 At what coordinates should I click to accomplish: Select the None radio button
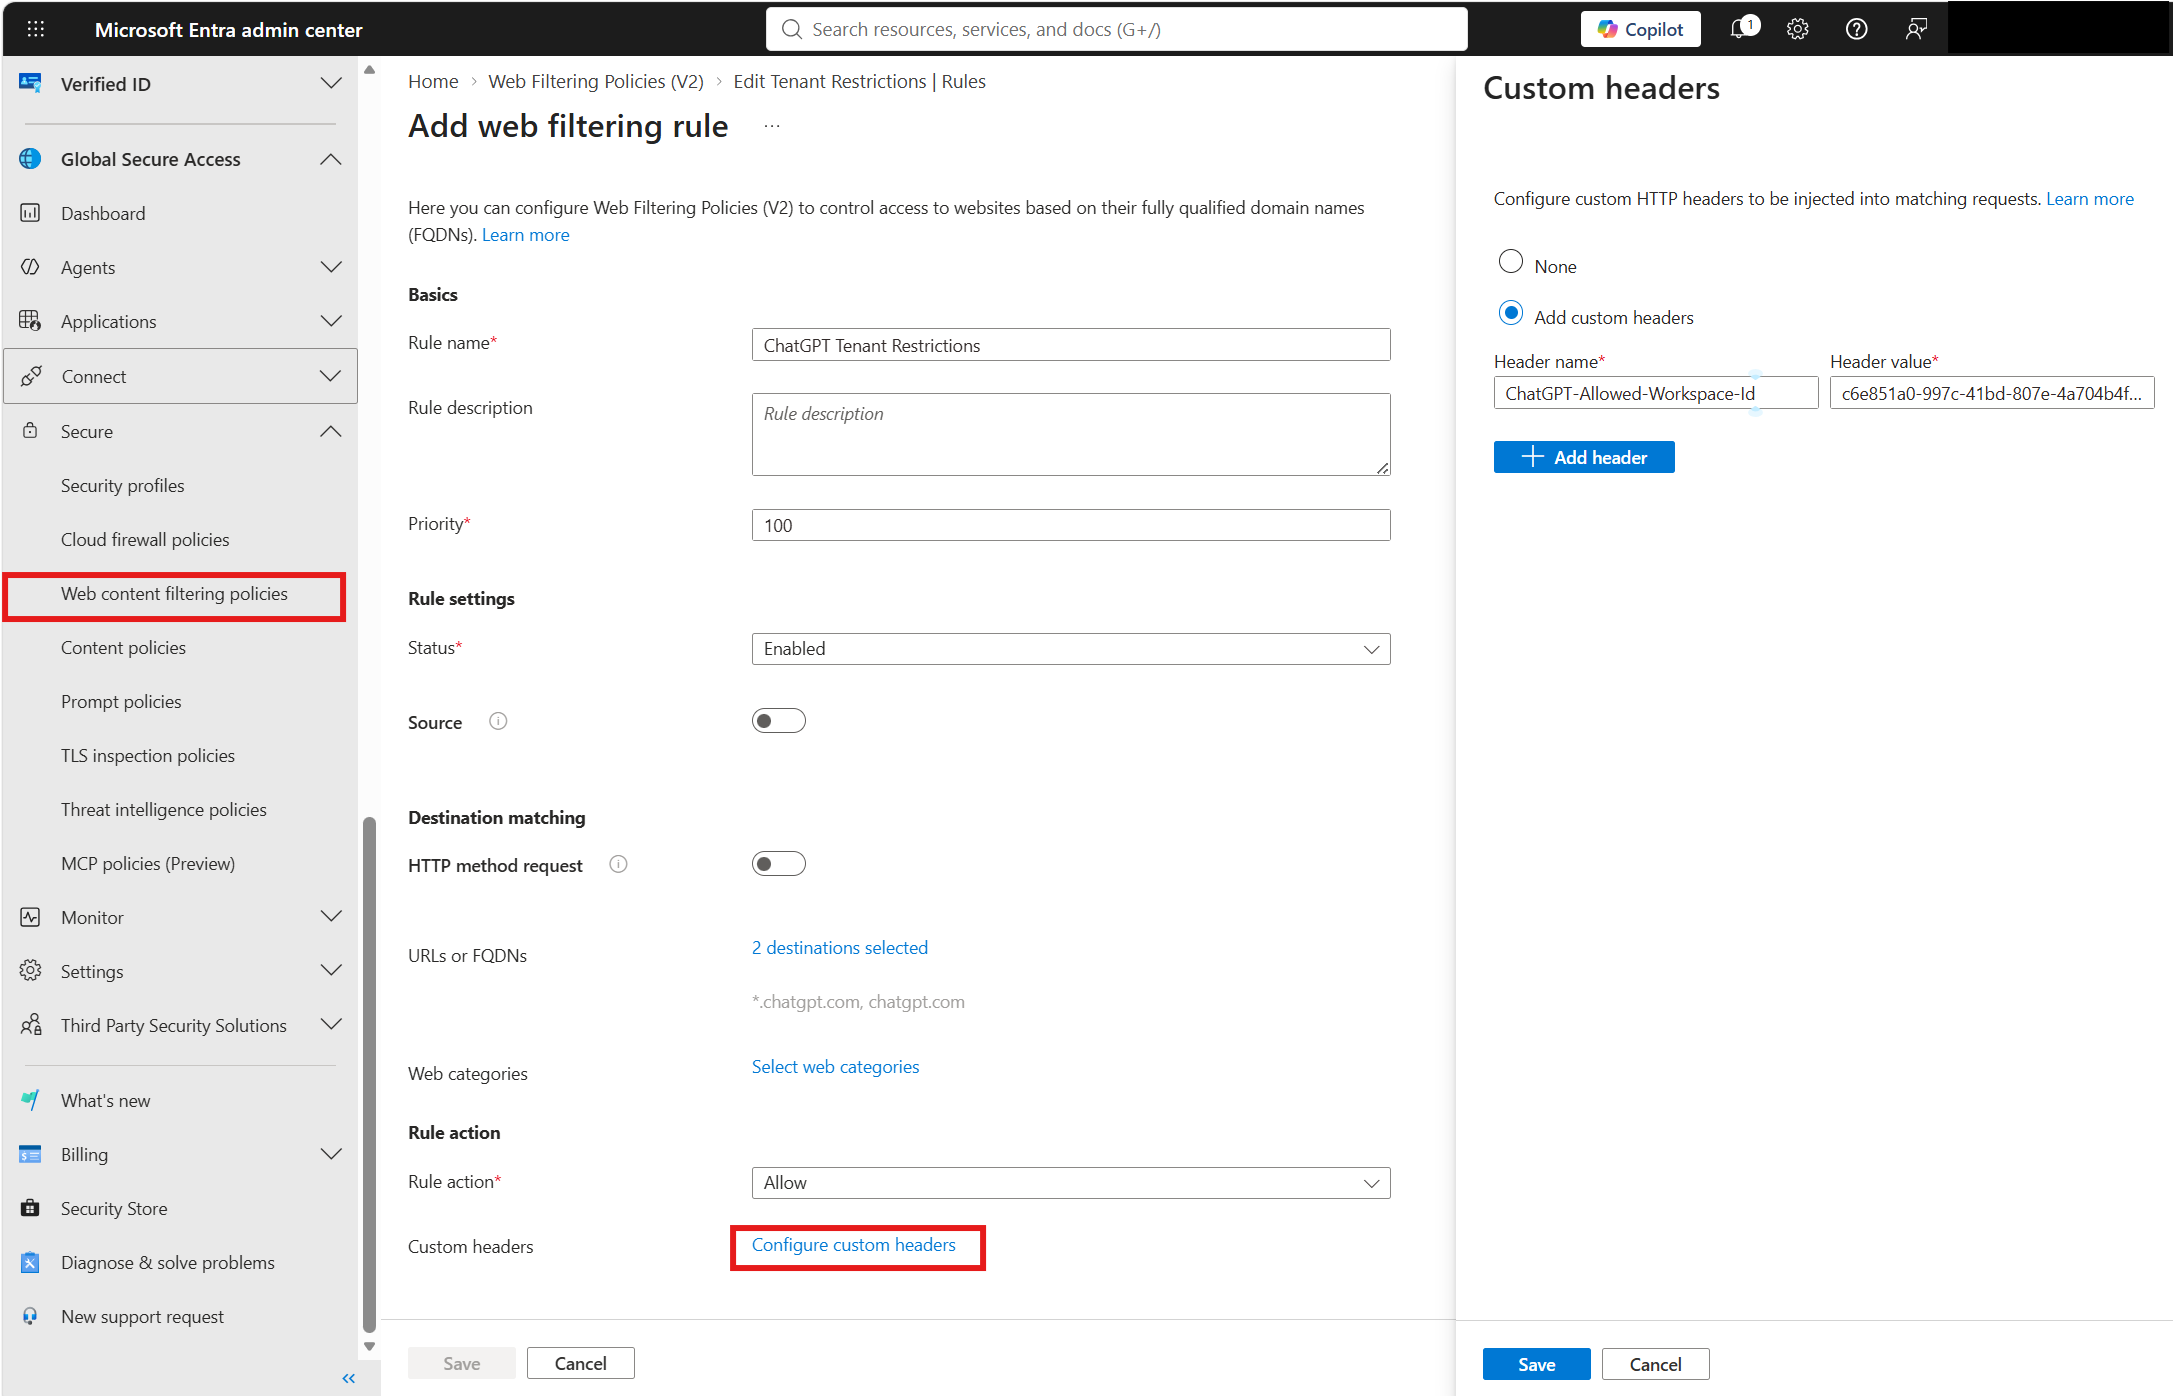[x=1510, y=262]
